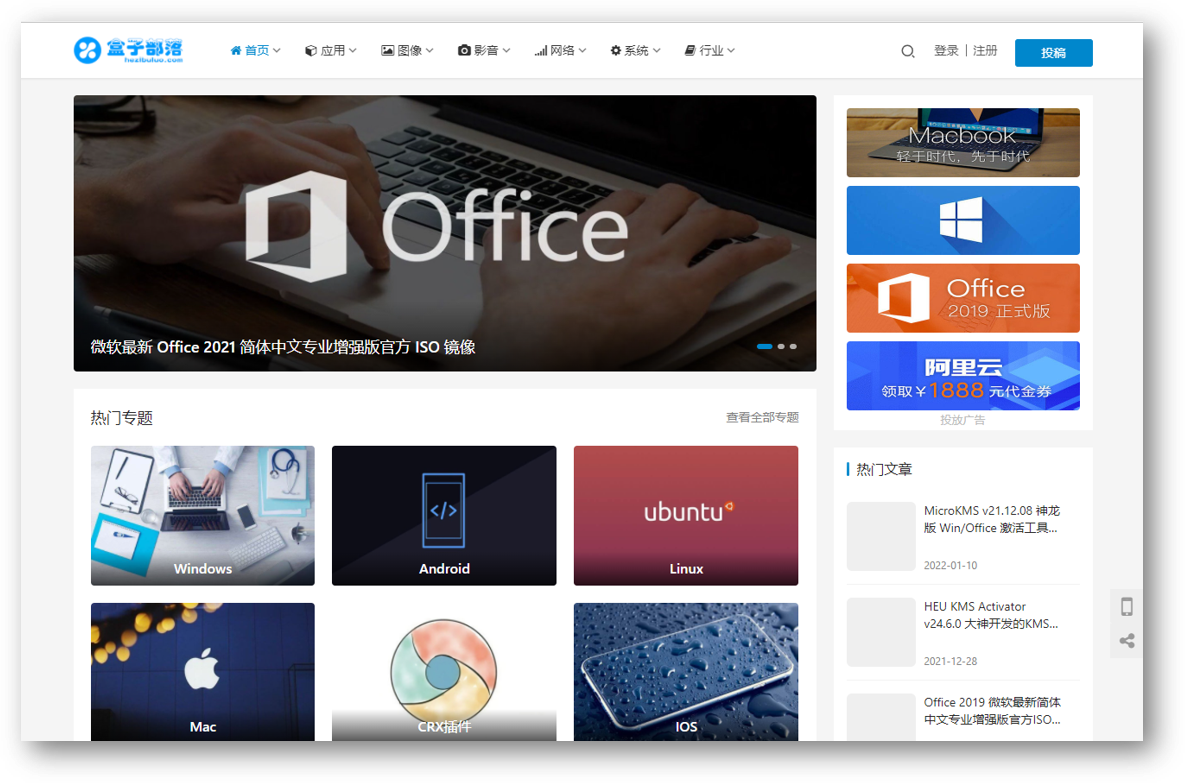This screenshot has width=1185, height=783.
Task: Click the picture icon beside 图像
Action: [388, 51]
